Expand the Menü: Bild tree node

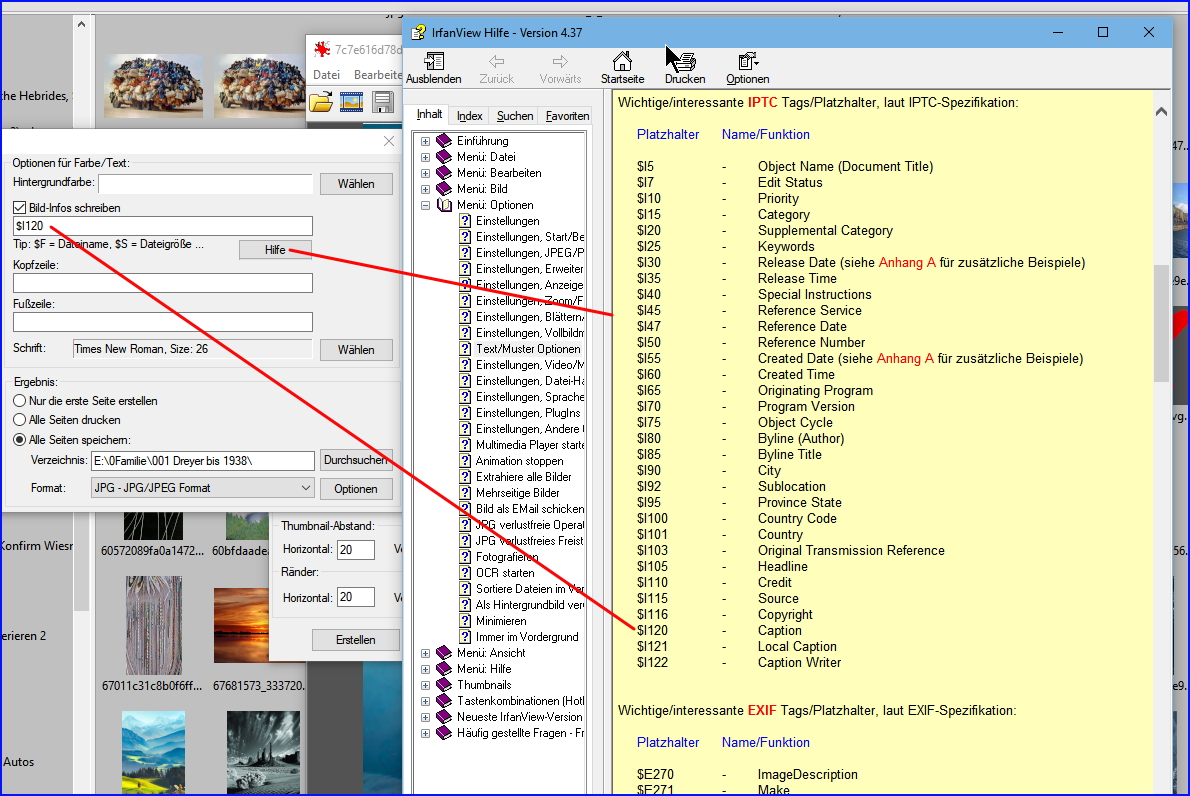point(425,189)
